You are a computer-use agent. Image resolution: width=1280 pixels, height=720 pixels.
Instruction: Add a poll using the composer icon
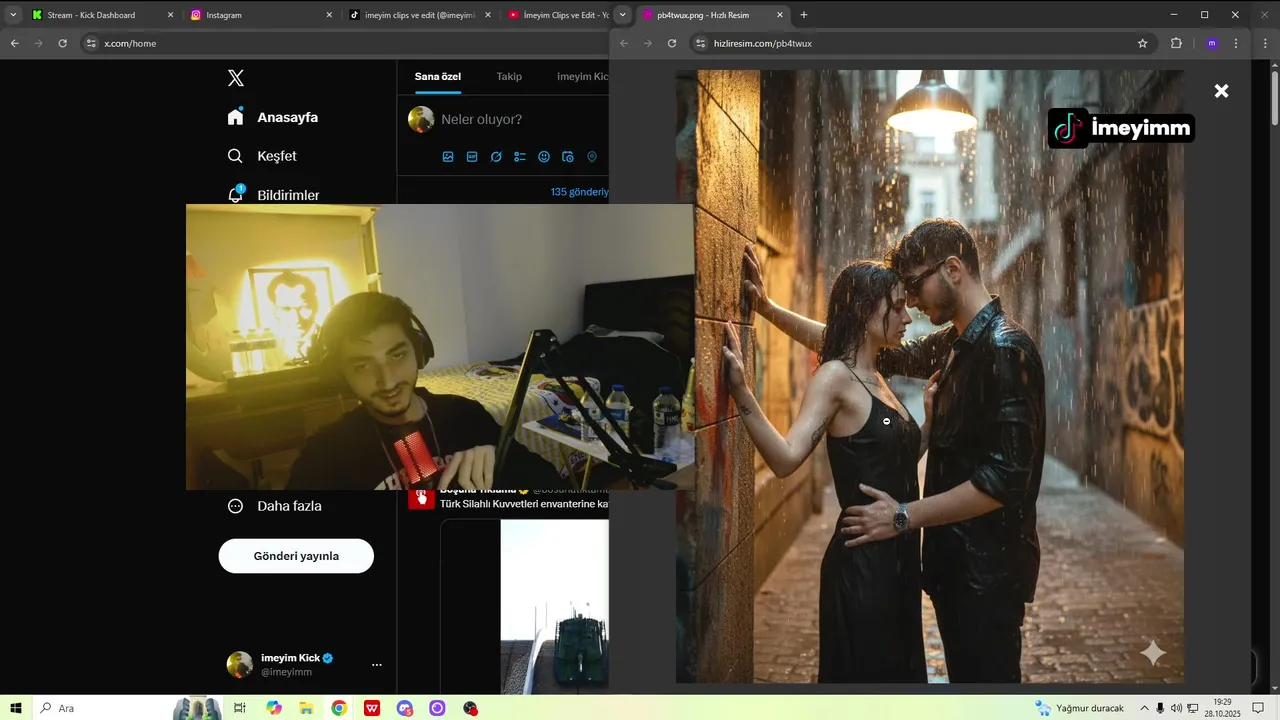(520, 157)
